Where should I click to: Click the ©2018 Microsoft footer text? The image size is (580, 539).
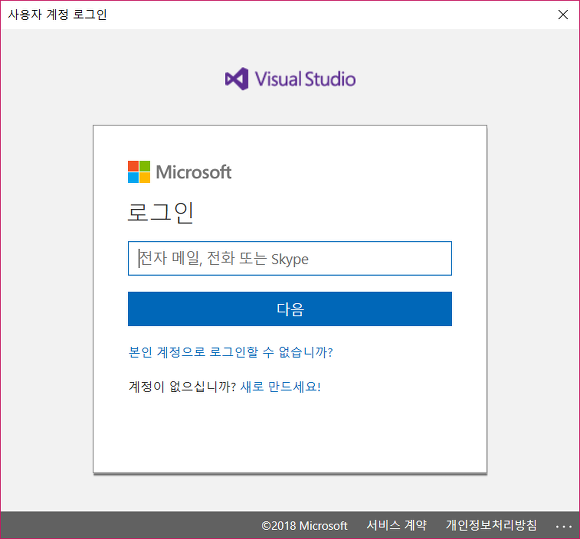[304, 526]
